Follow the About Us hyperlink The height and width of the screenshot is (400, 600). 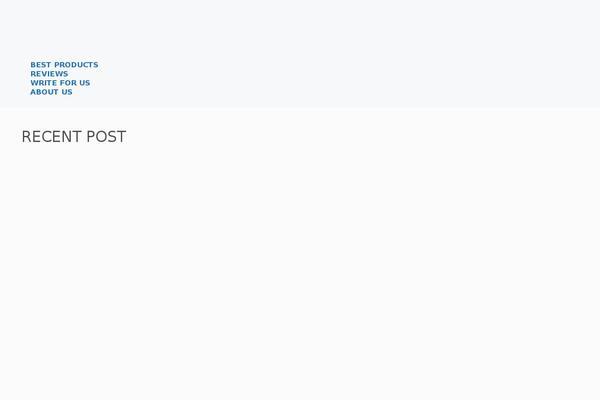(x=51, y=92)
